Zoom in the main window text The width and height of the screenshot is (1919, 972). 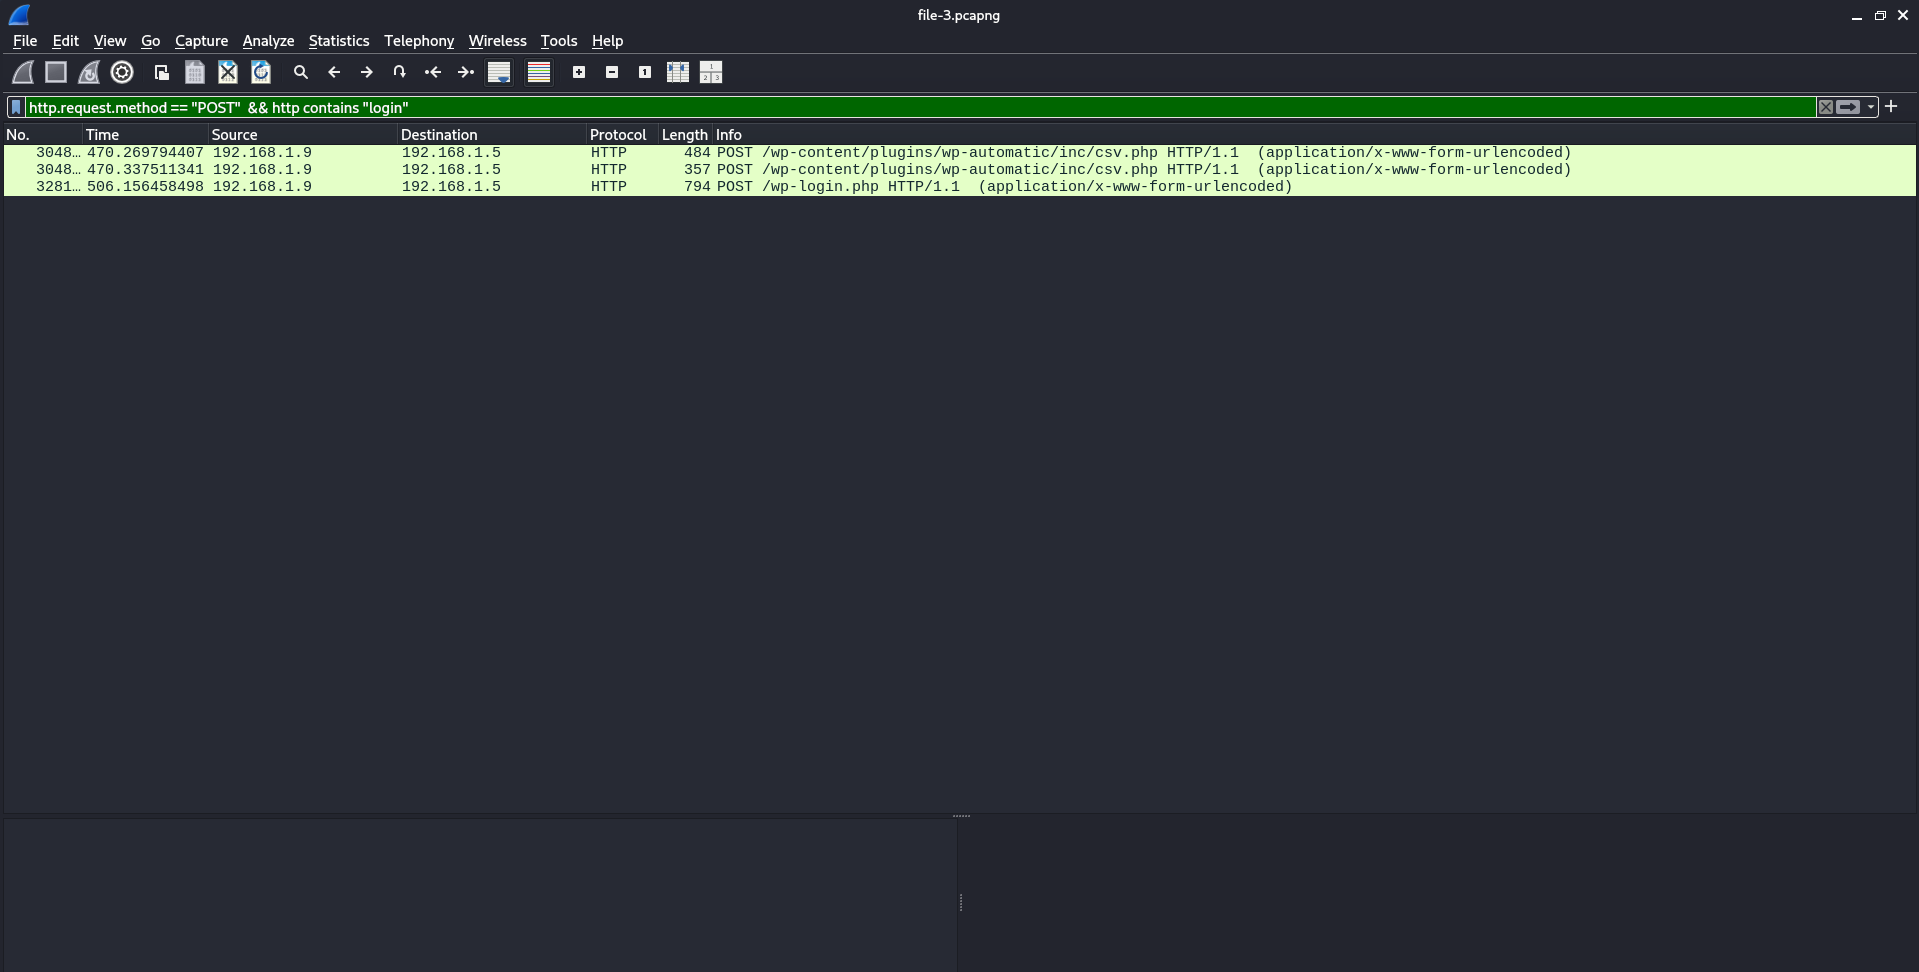pos(579,72)
